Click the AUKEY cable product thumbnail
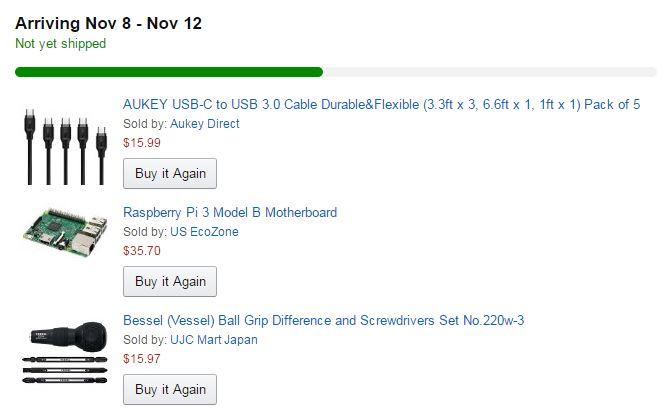 (65, 147)
